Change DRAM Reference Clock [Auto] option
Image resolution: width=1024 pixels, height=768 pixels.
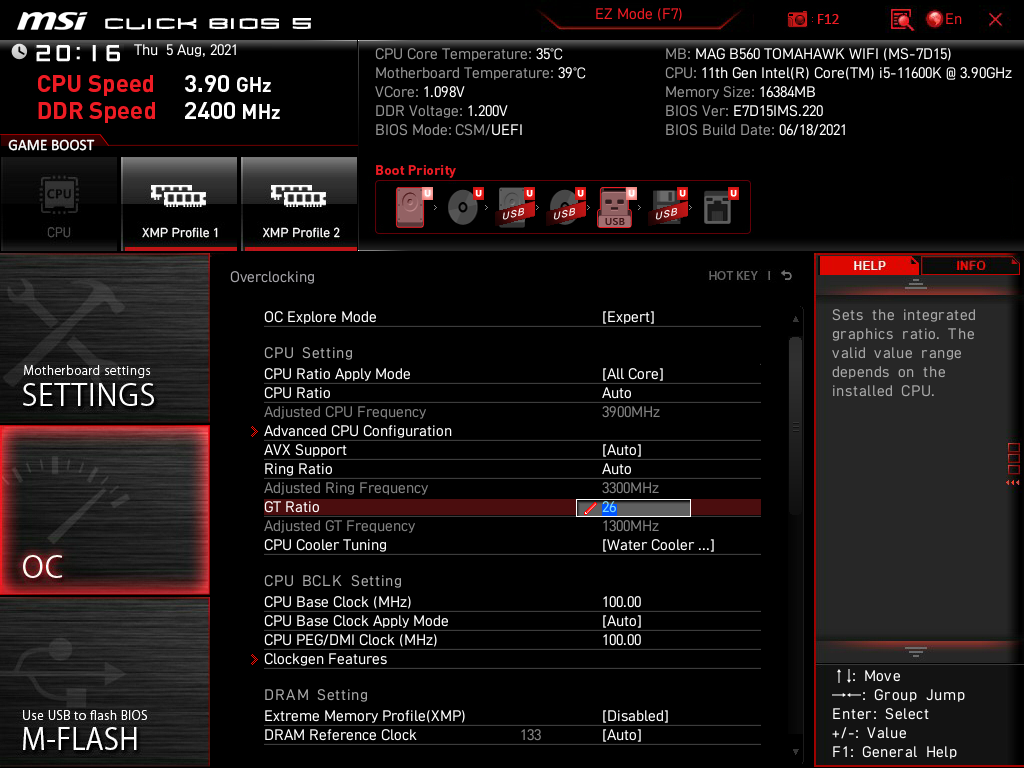pos(621,735)
